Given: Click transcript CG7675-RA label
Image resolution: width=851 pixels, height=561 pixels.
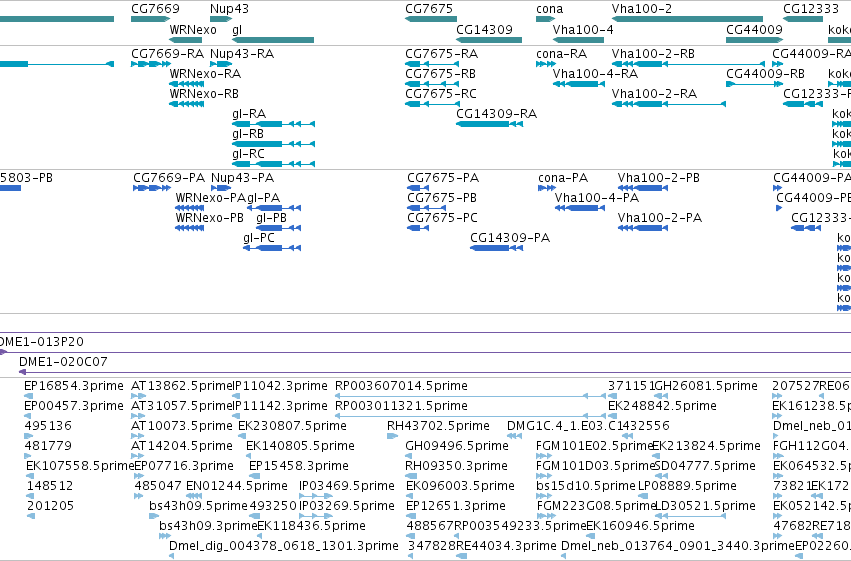Looking at the screenshot, I should click(442, 54).
